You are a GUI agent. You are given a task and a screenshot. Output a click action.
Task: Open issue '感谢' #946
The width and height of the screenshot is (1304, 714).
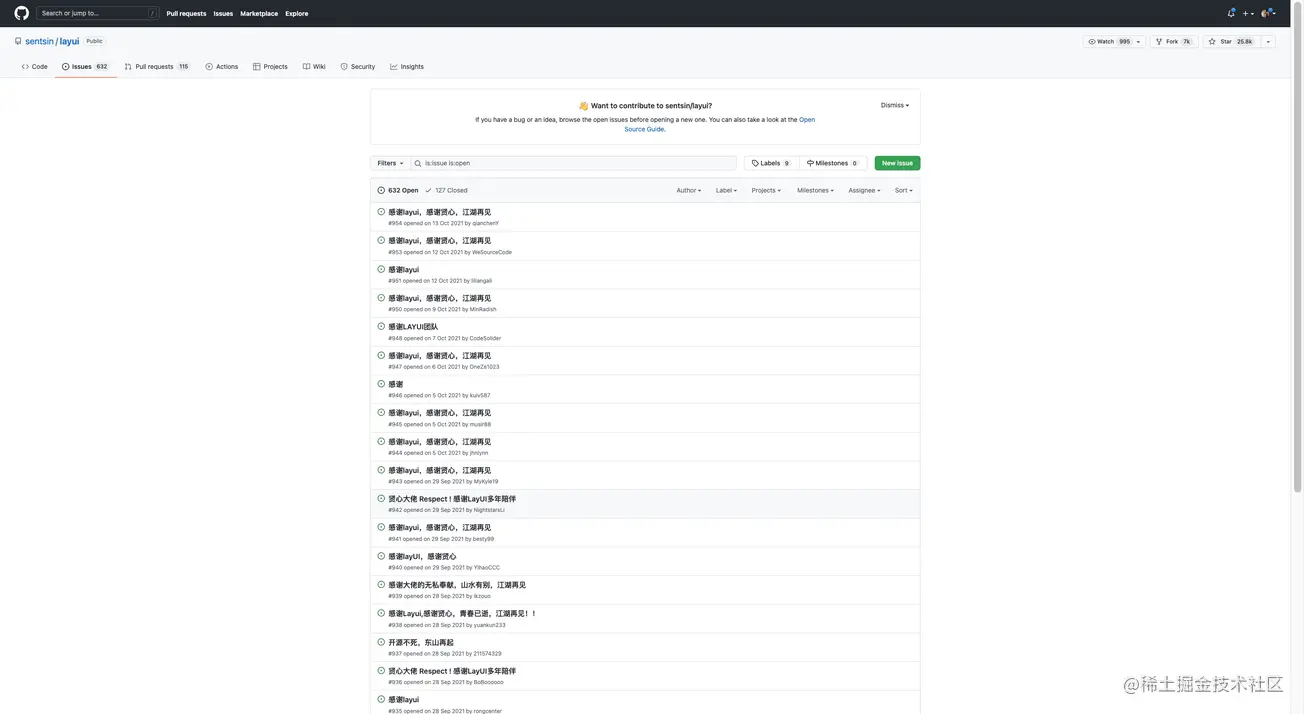click(x=395, y=384)
